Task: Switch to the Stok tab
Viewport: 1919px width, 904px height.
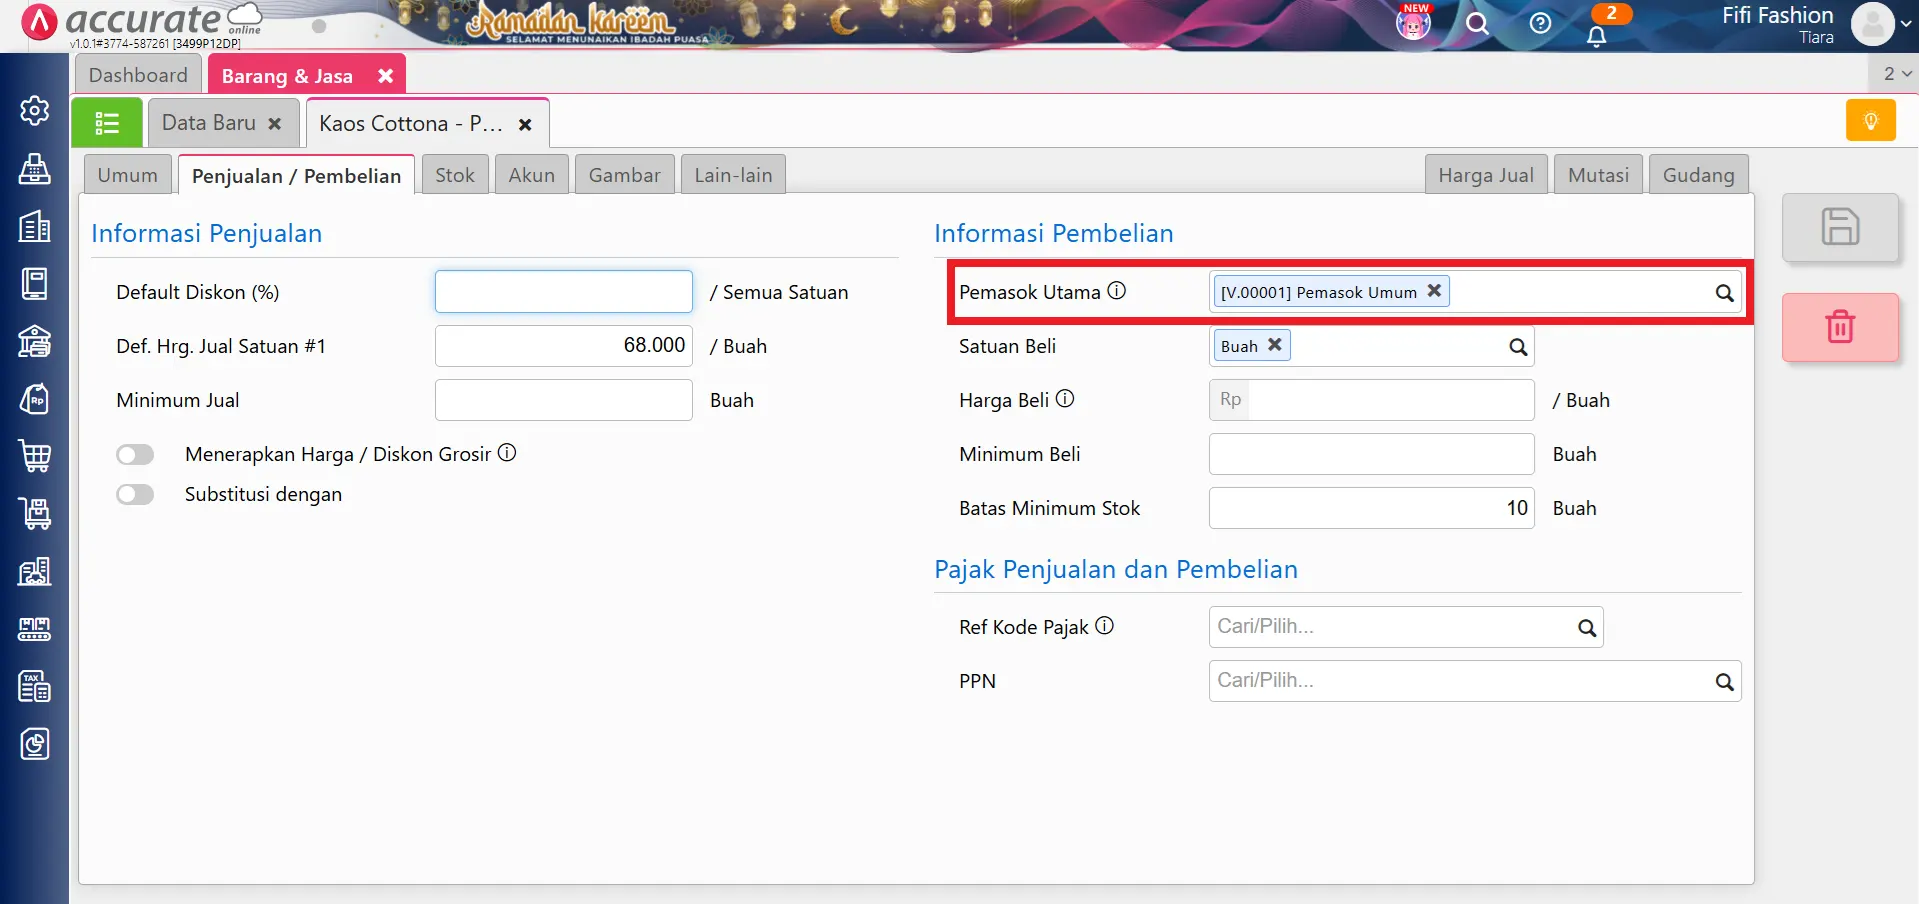Action: click(x=455, y=174)
